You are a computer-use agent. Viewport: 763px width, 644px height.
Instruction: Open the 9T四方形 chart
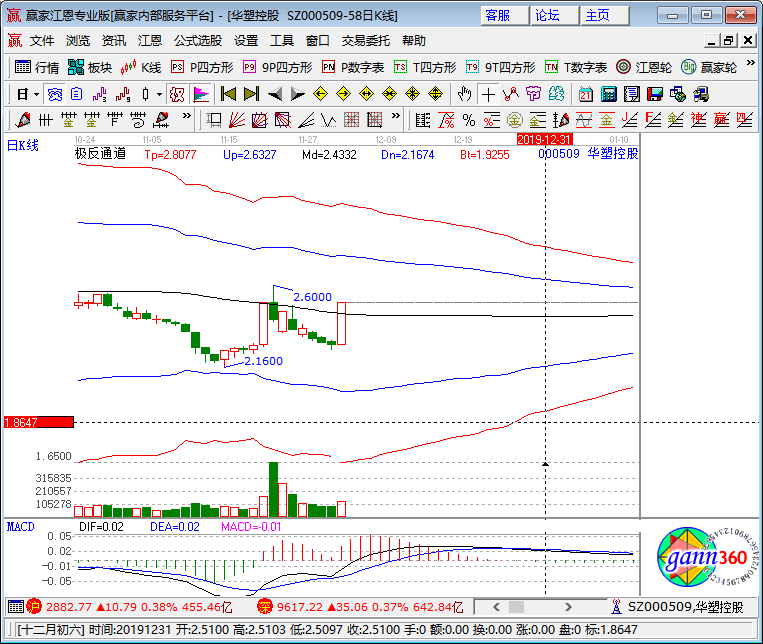[x=501, y=67]
